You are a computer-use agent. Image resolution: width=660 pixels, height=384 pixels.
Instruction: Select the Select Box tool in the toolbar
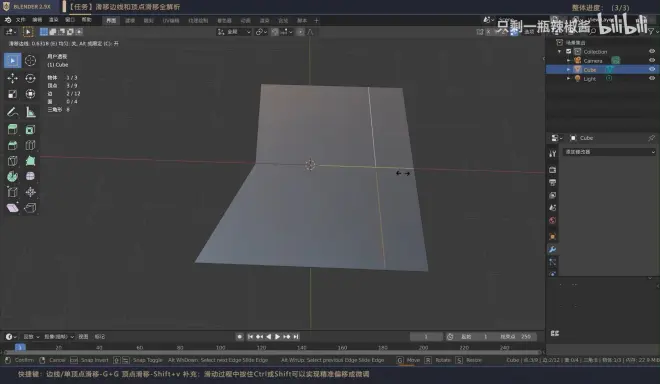tap(13, 61)
